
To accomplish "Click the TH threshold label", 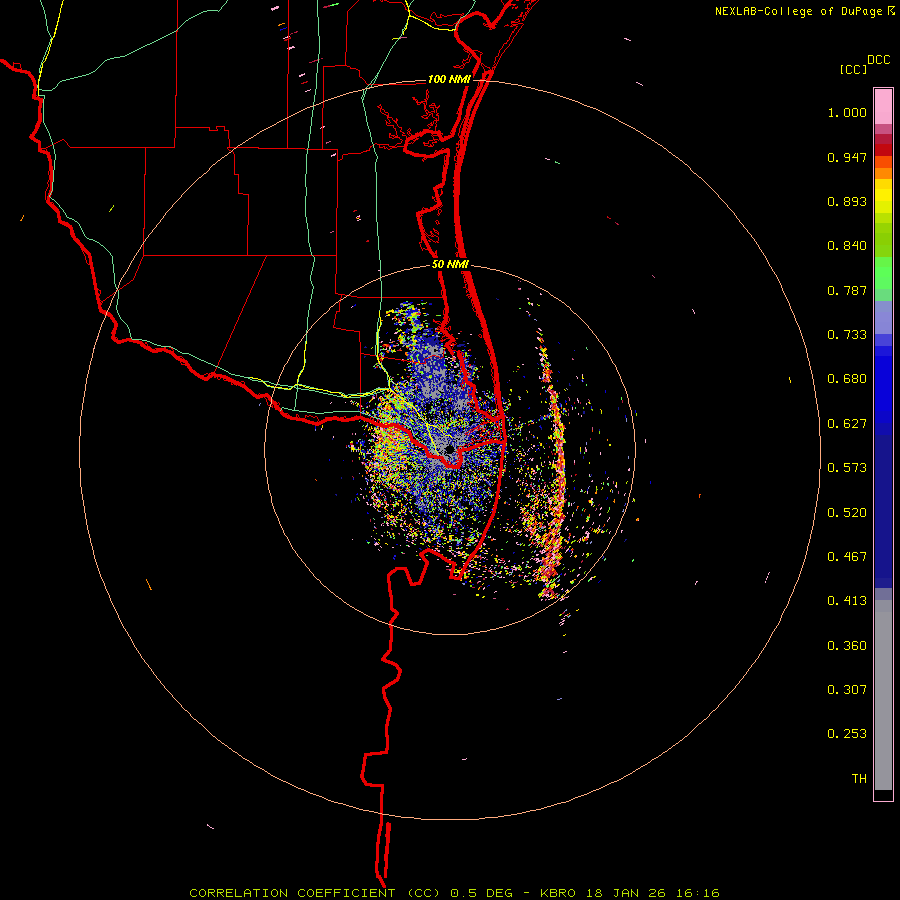I will (x=859, y=779).
